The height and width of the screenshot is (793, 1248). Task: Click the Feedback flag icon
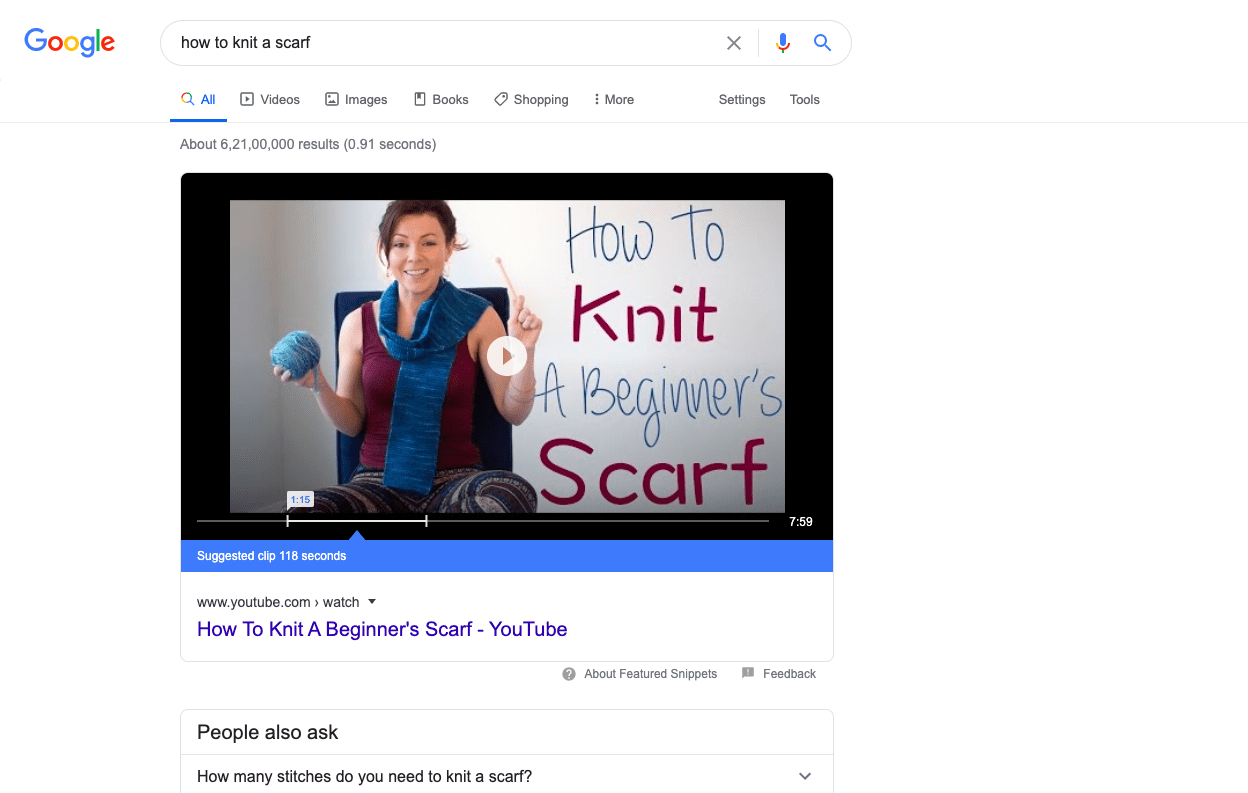pyautogui.click(x=748, y=674)
